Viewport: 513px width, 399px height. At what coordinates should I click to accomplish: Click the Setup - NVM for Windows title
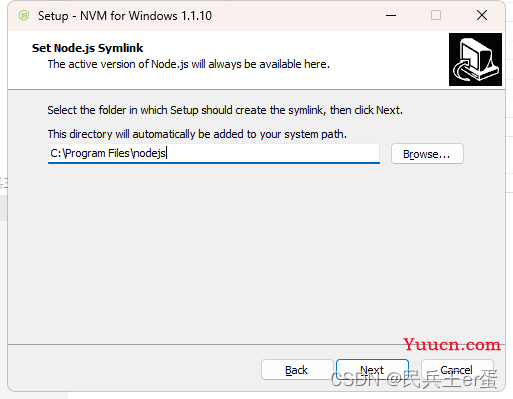[x=125, y=16]
